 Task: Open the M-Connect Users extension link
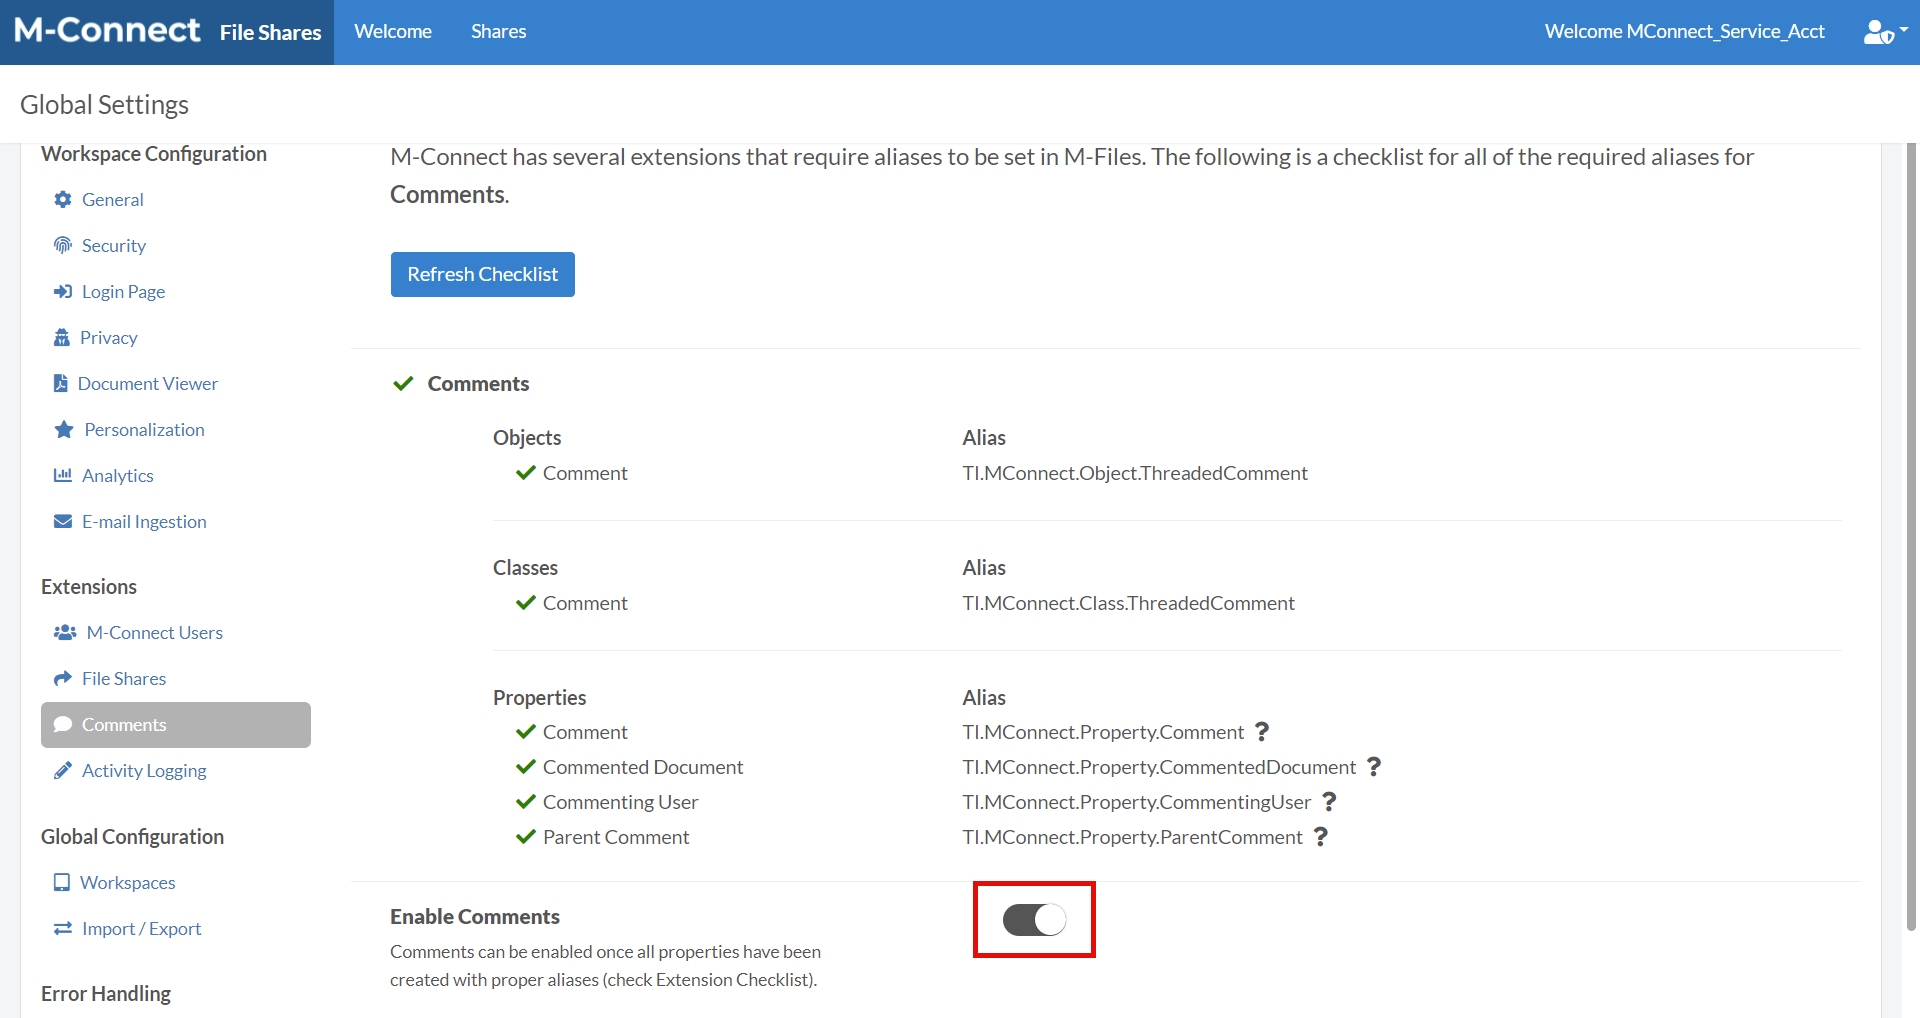[154, 632]
